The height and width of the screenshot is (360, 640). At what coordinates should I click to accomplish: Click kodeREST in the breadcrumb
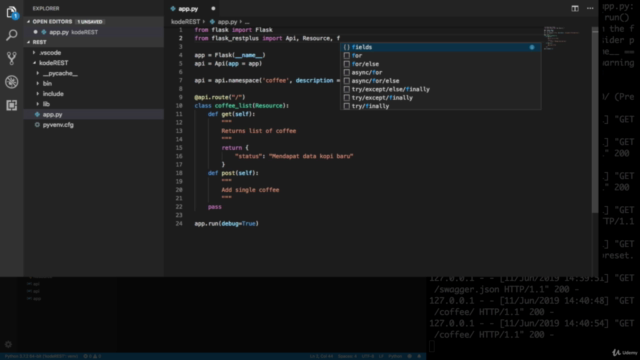pos(185,22)
